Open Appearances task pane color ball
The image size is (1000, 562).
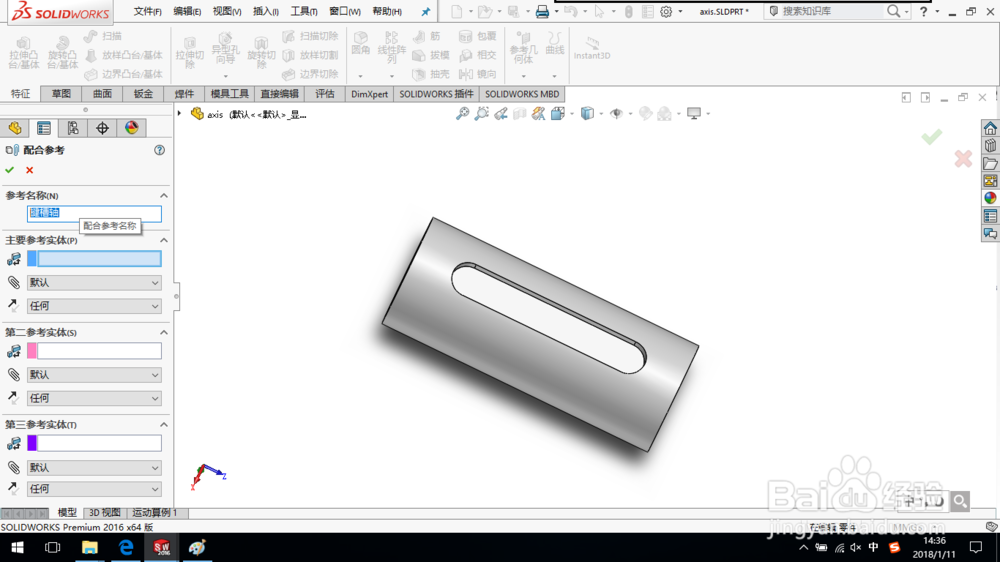pos(990,198)
